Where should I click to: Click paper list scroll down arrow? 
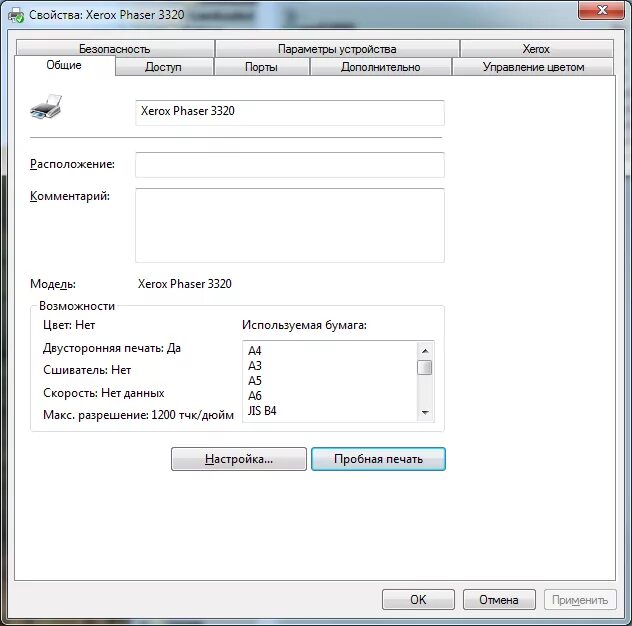pos(425,412)
